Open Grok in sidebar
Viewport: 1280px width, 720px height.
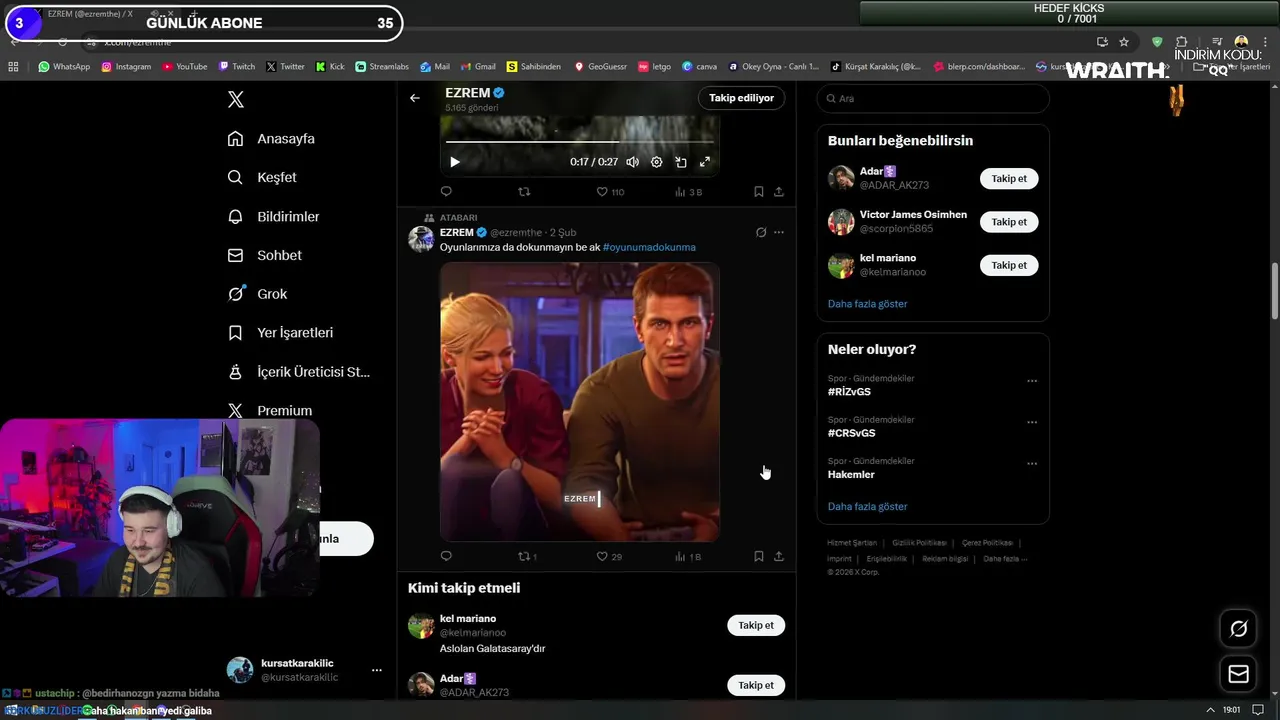[257, 294]
